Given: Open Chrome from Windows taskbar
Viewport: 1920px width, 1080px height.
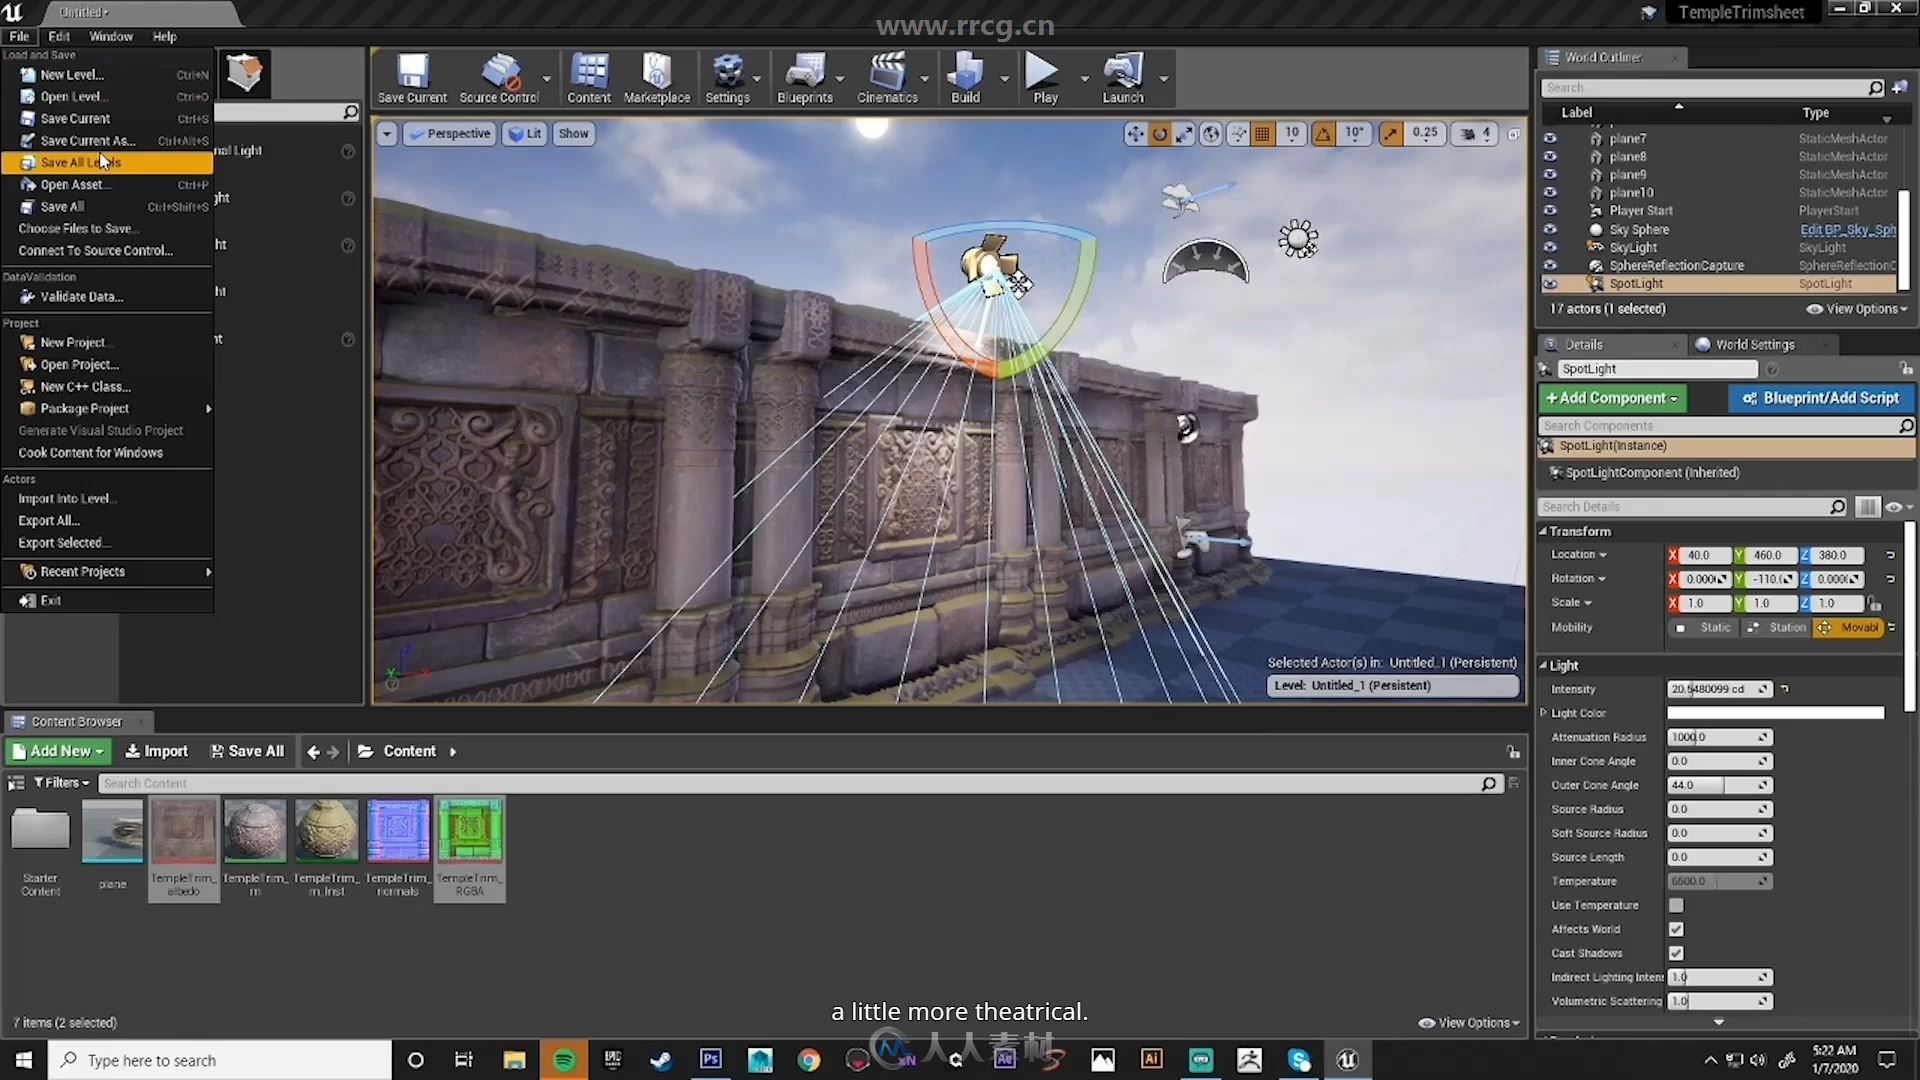Looking at the screenshot, I should 809,1060.
